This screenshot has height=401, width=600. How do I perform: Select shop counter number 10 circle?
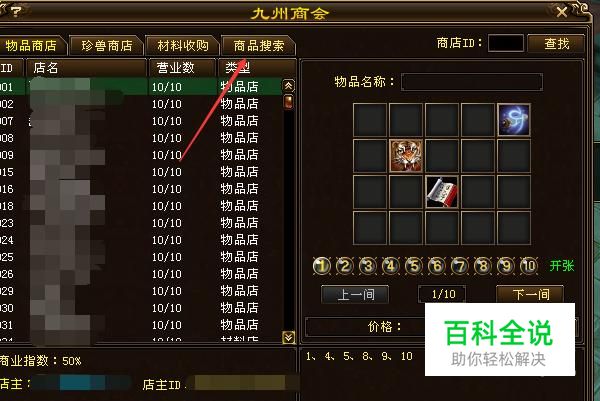click(529, 266)
